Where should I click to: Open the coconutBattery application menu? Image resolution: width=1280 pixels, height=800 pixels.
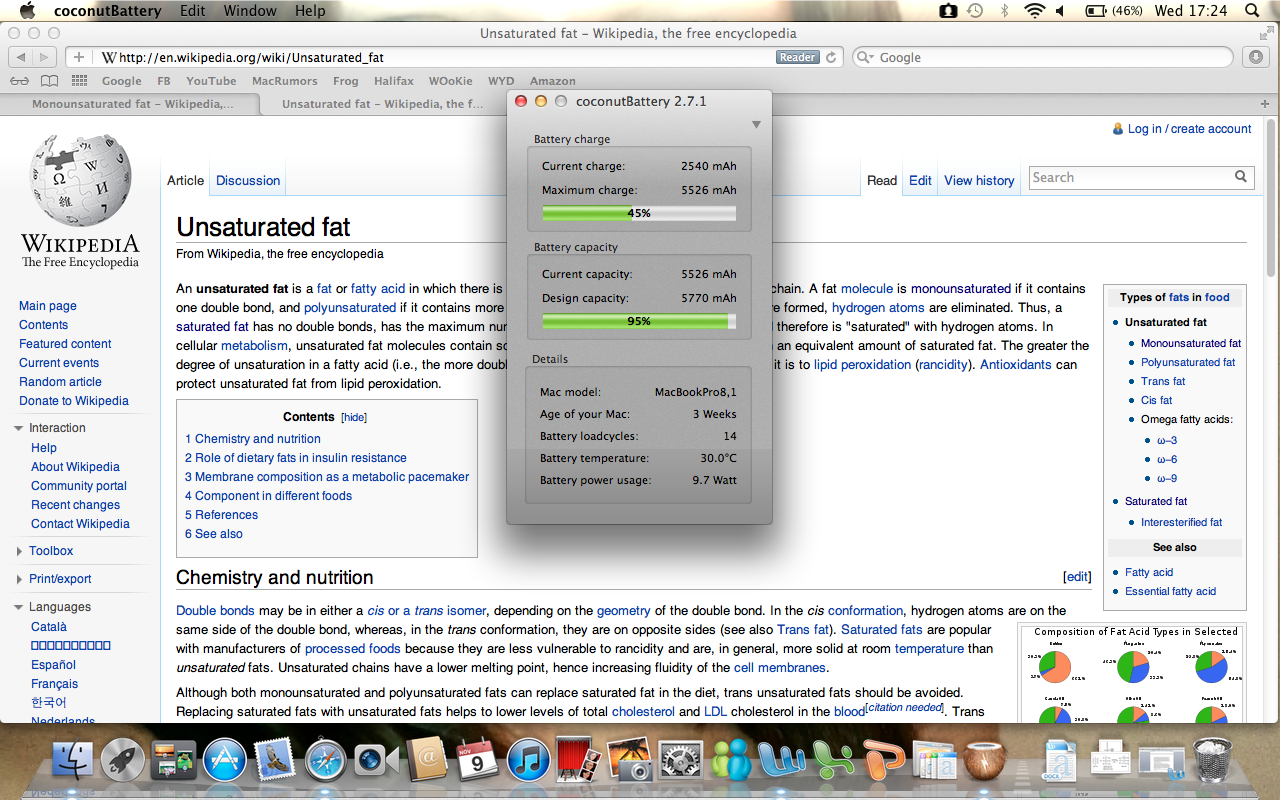click(110, 11)
